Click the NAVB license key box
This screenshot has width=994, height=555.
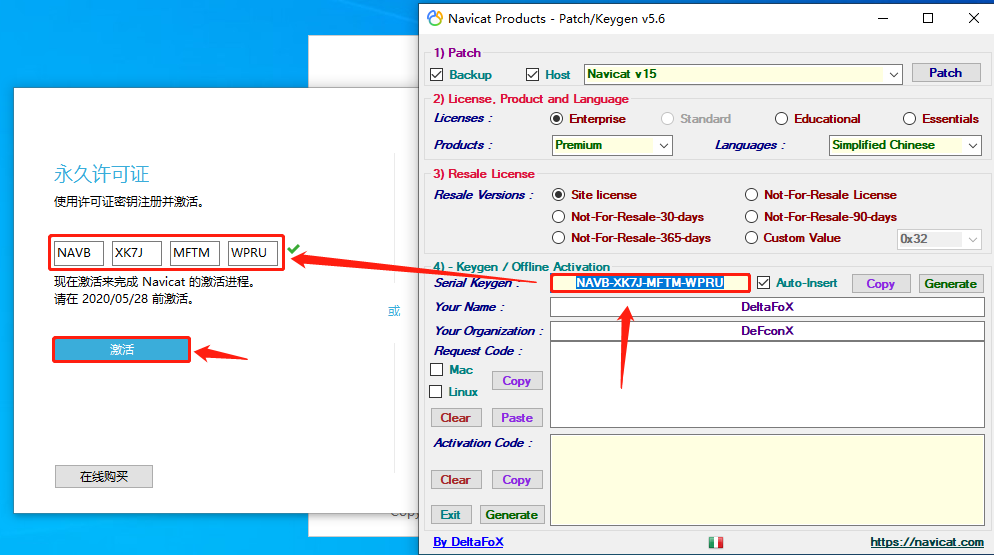click(79, 252)
